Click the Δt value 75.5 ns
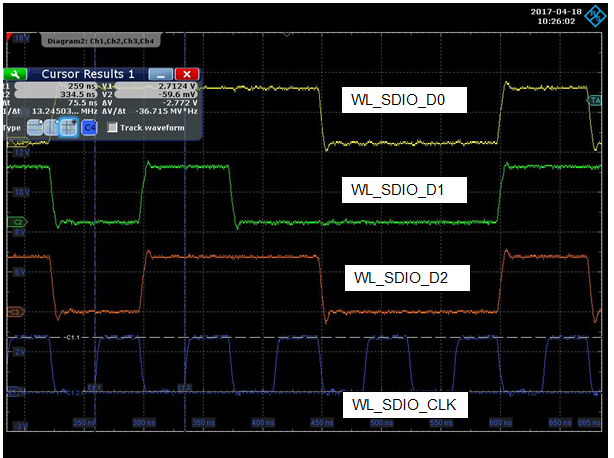 83,103
